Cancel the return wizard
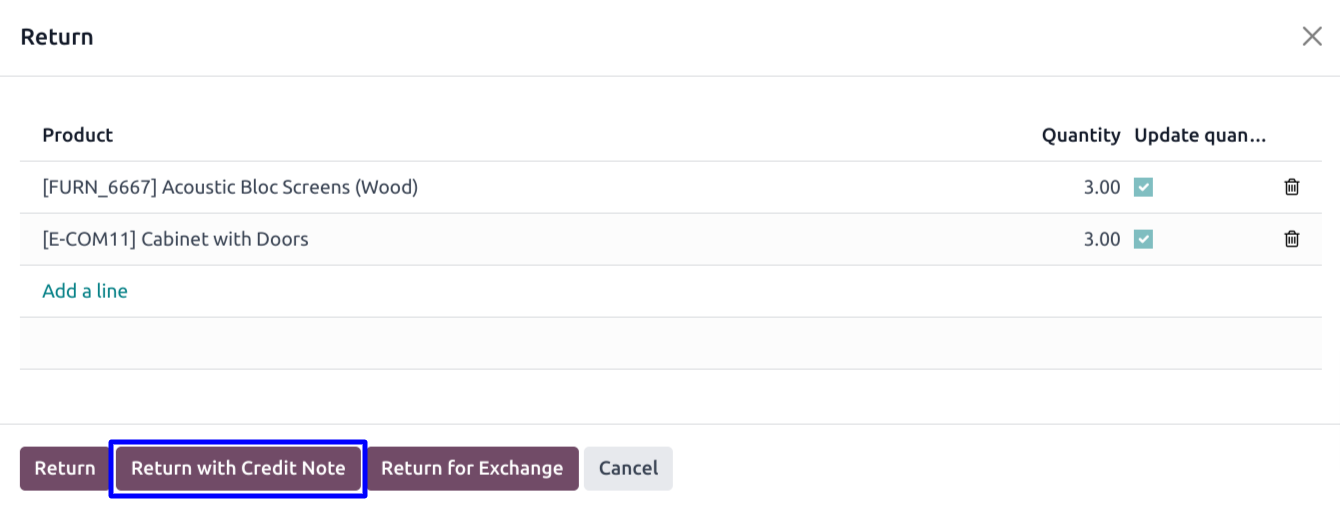 pyautogui.click(x=628, y=468)
